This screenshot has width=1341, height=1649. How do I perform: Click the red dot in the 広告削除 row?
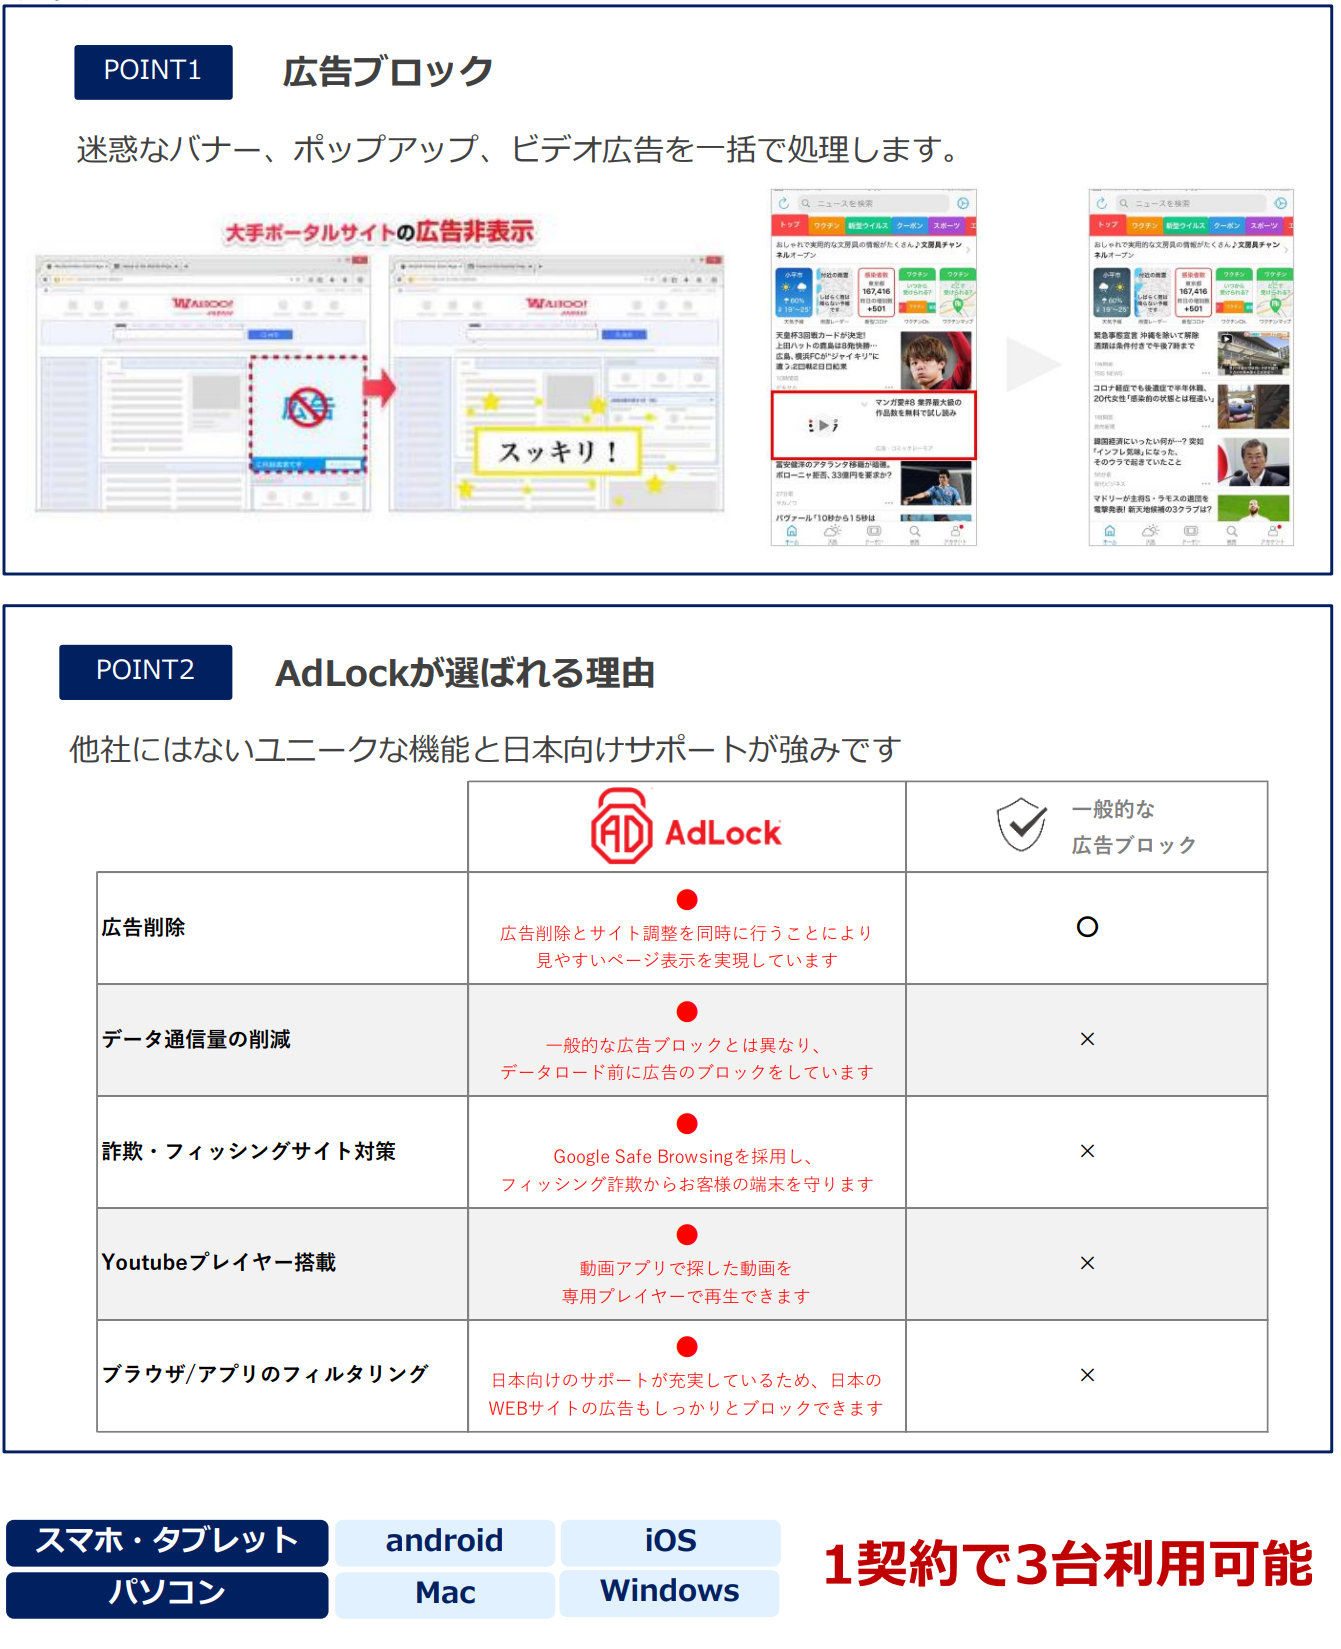(687, 900)
